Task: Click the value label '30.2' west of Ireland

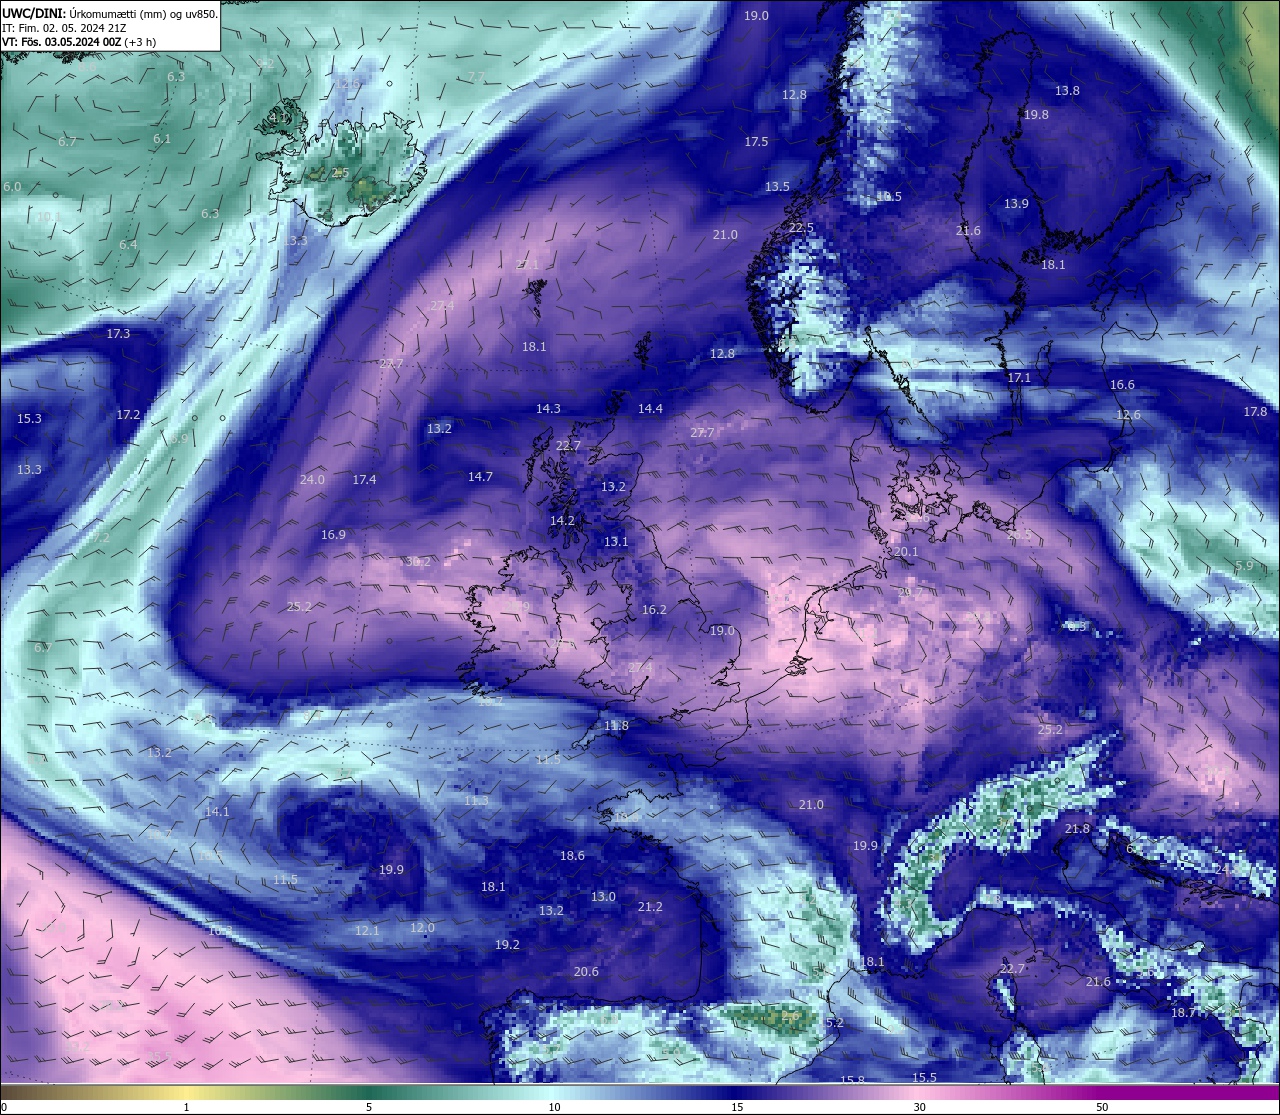Action: [x=418, y=562]
